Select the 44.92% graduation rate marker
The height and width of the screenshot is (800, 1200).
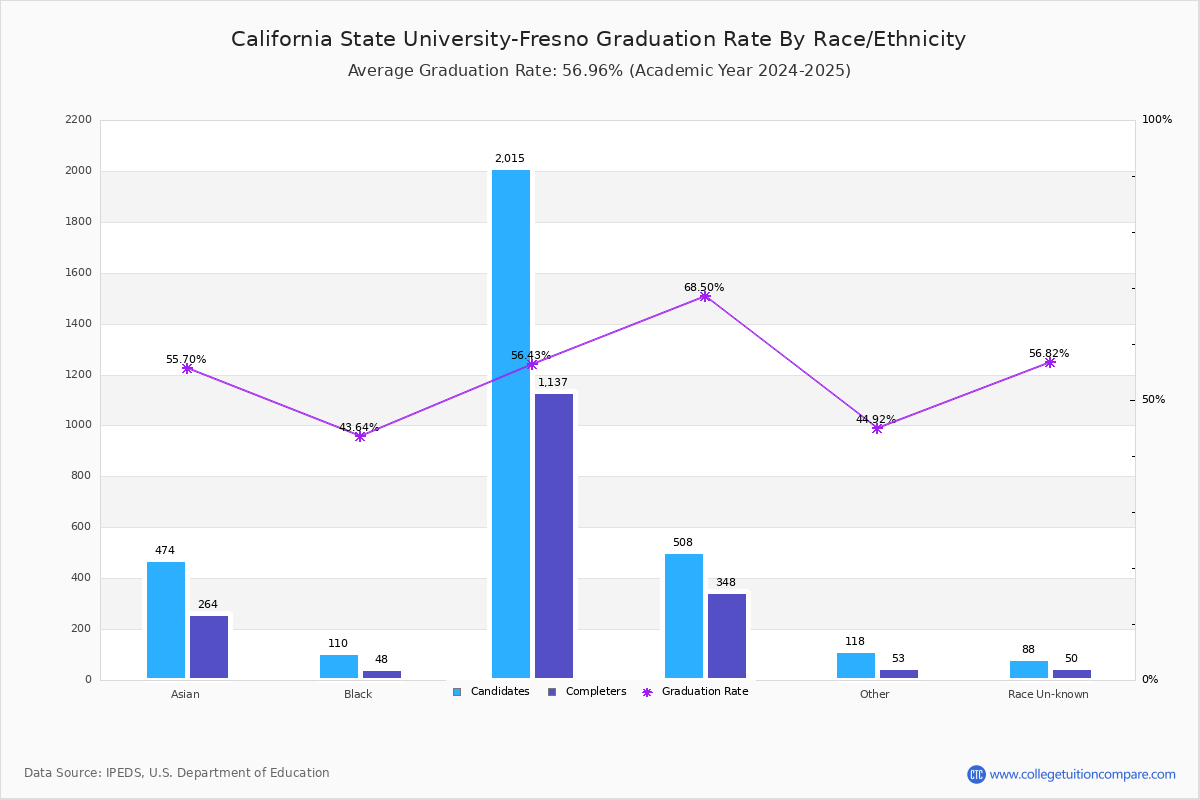click(x=877, y=428)
